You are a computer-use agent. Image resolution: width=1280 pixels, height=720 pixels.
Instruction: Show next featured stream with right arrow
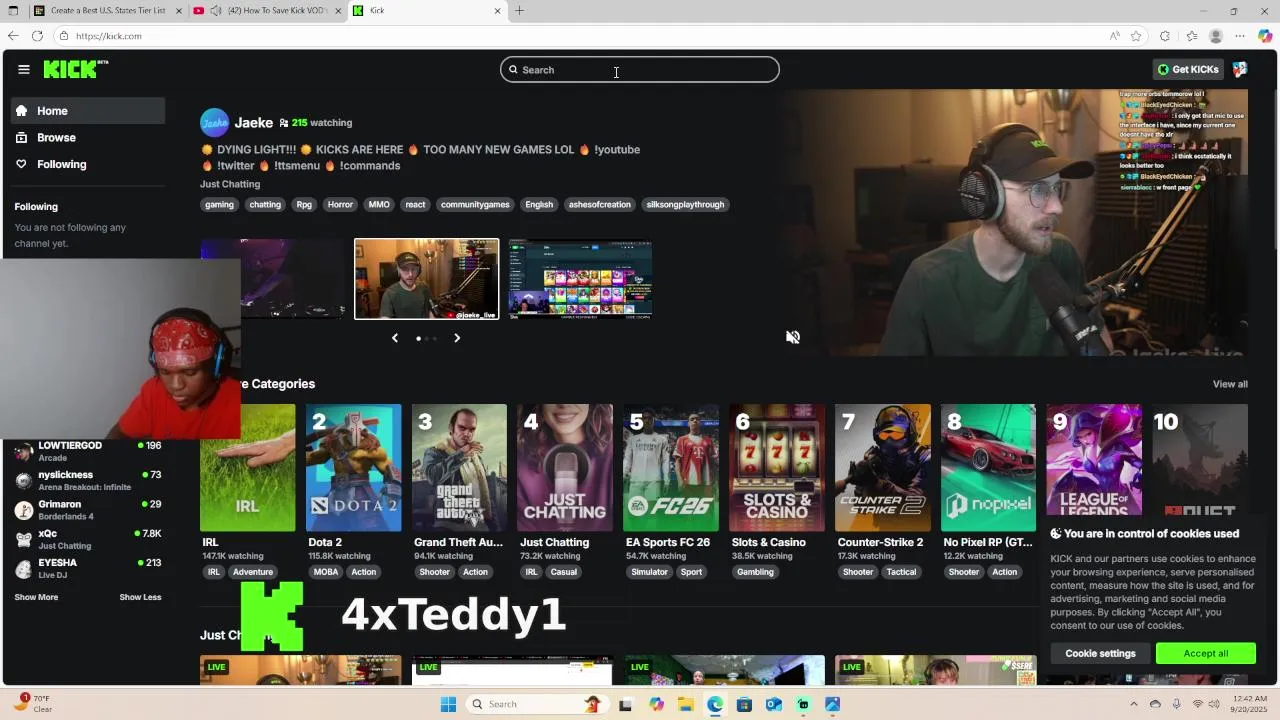[457, 338]
